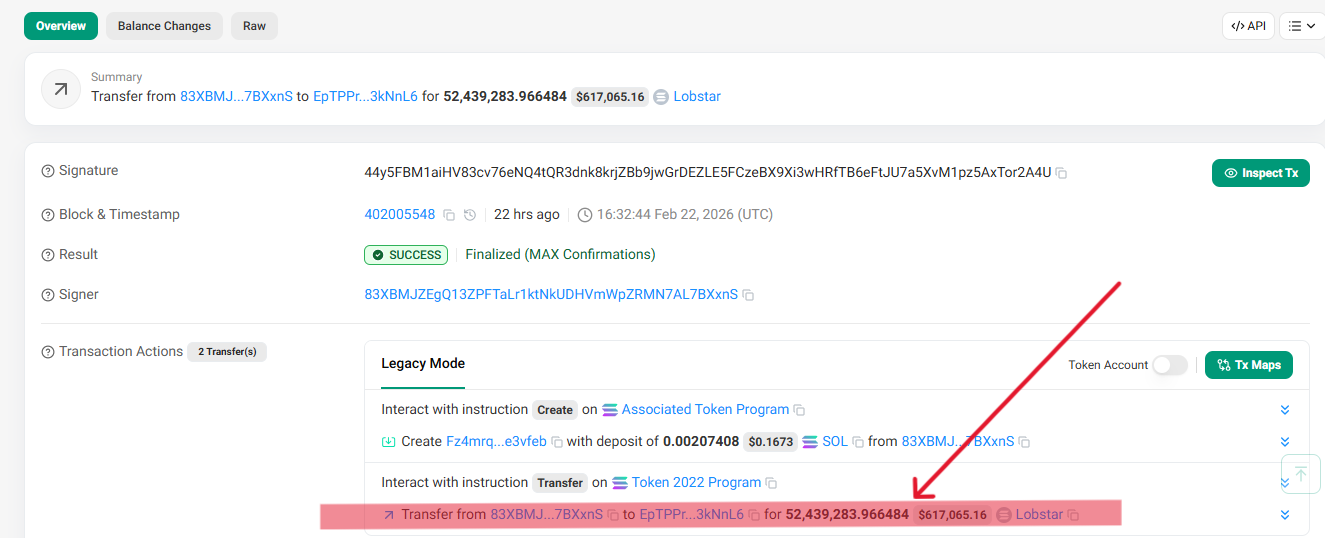Image resolution: width=1325 pixels, height=538 pixels.
Task: Copy the Fz4mrq...e3vfeb account address
Action: pyautogui.click(x=557, y=442)
